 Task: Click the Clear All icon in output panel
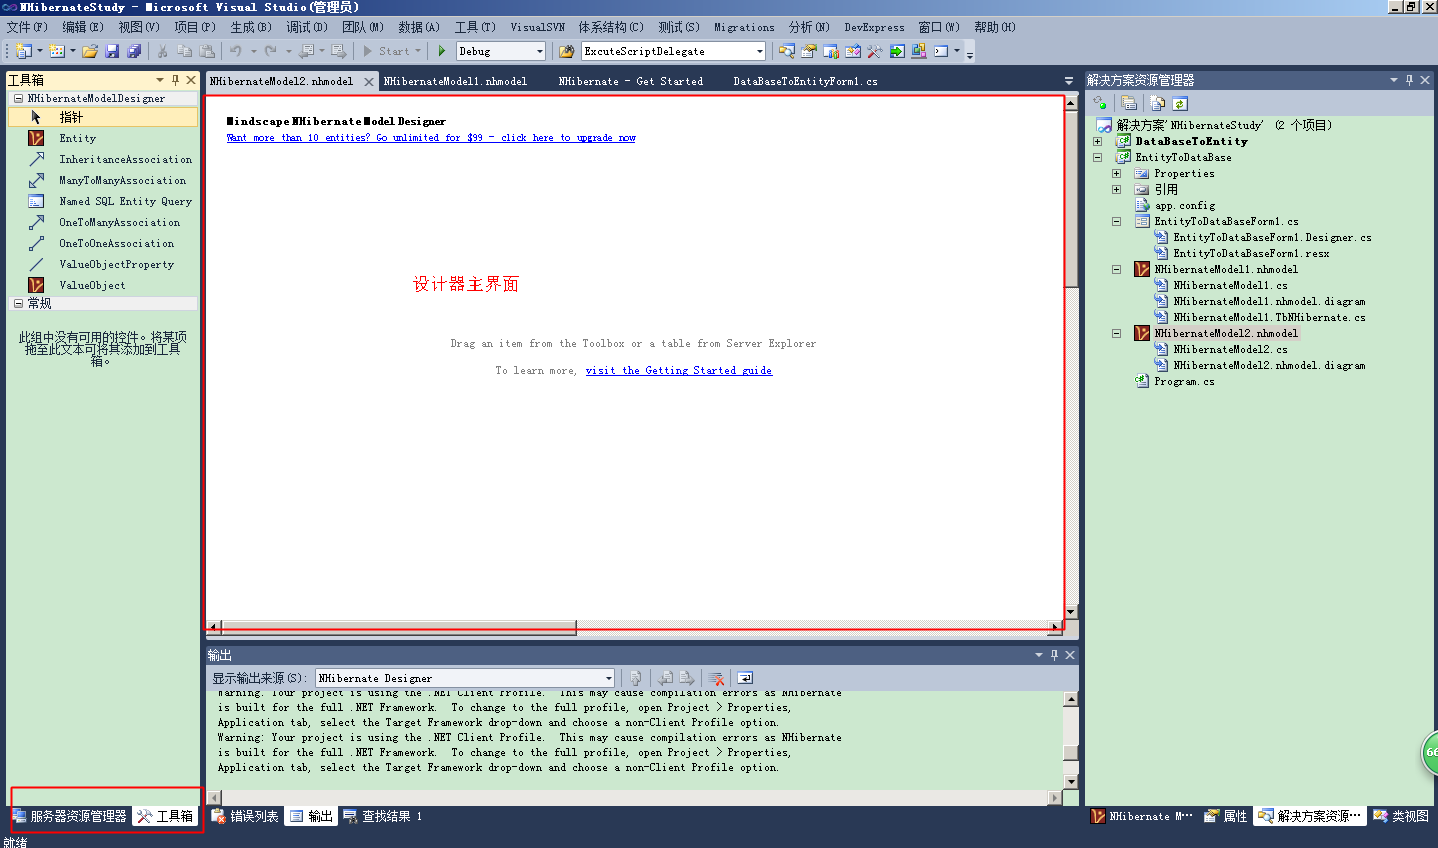pos(716,678)
